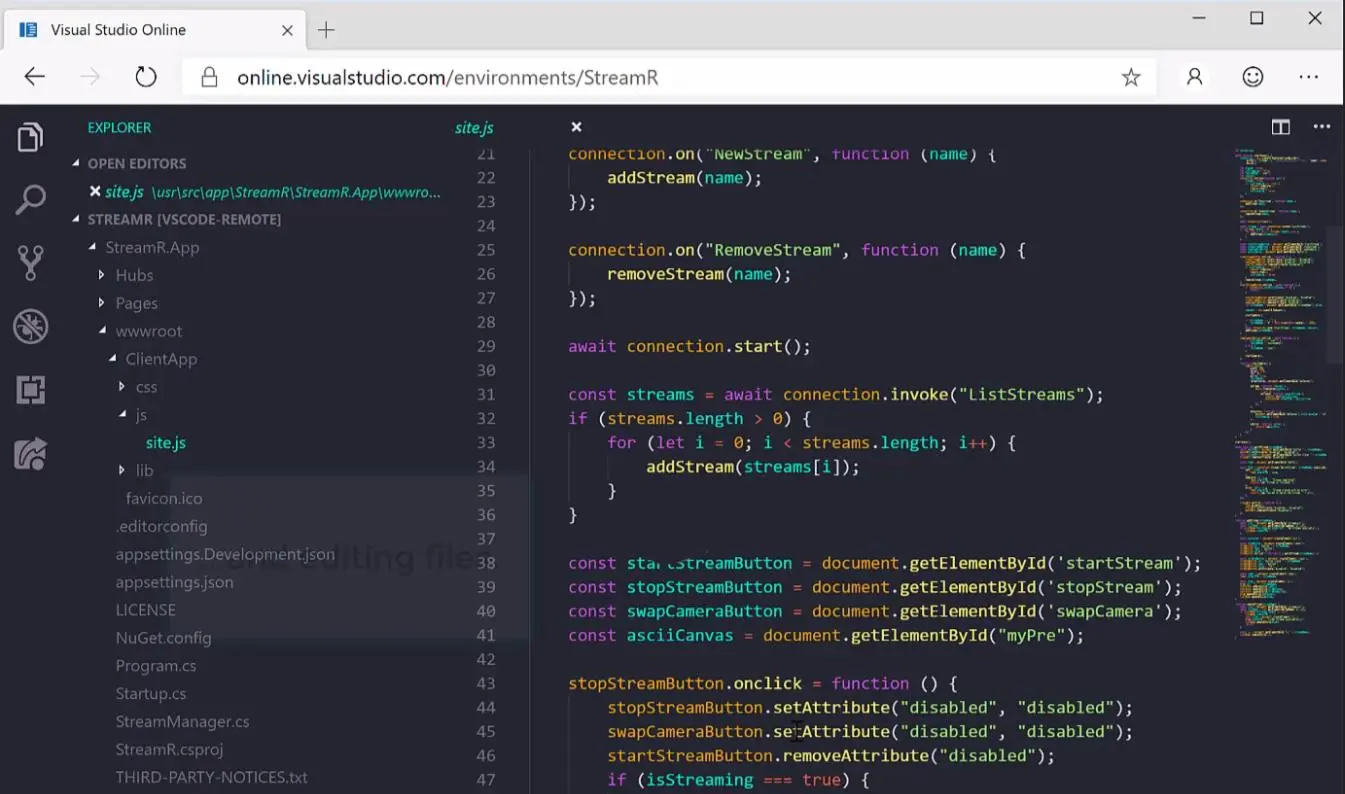
Task: Open the Live Share view in Activity Bar
Action: pyautogui.click(x=29, y=453)
